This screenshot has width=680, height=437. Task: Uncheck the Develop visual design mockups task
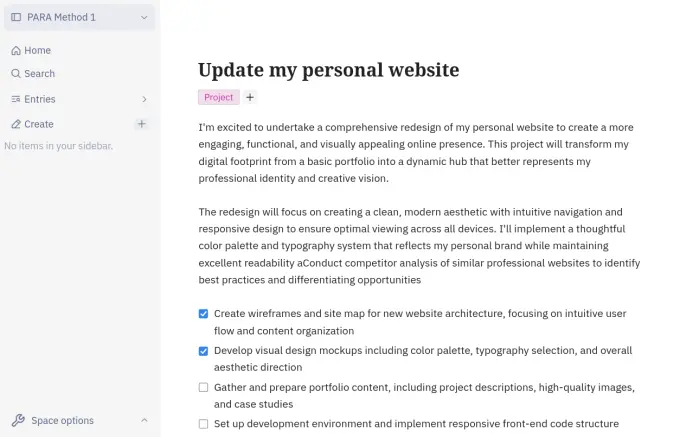pyautogui.click(x=203, y=351)
